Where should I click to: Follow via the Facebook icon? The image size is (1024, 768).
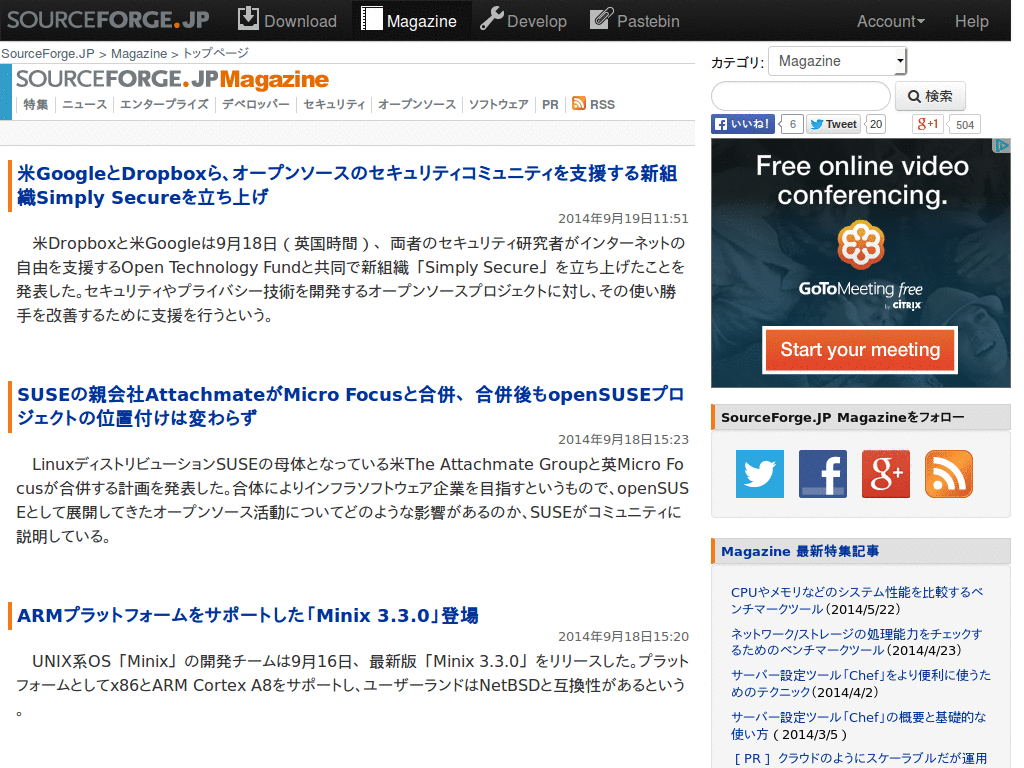(x=823, y=474)
